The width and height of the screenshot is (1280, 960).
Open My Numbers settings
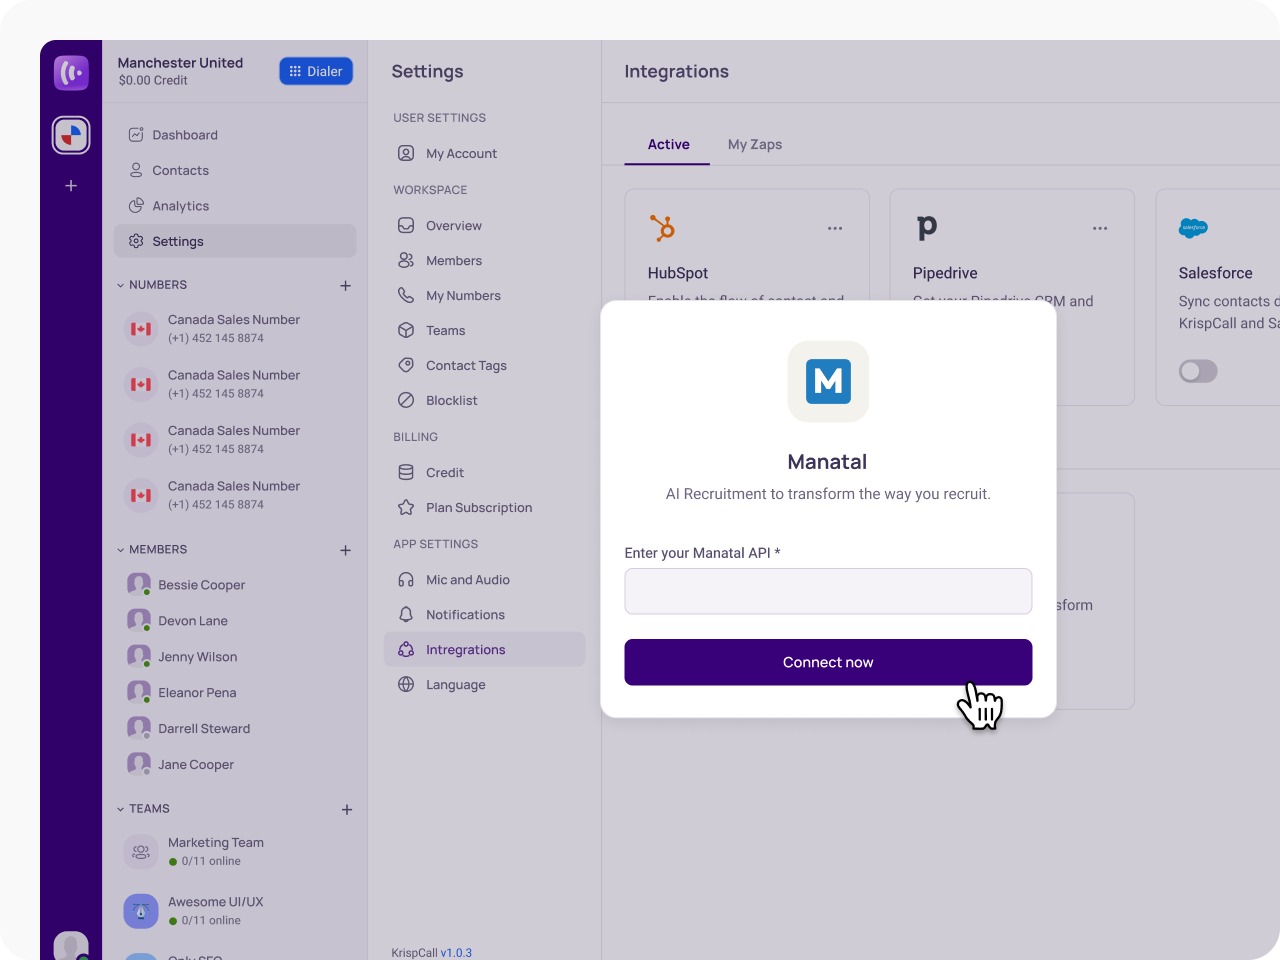[x=485, y=296]
